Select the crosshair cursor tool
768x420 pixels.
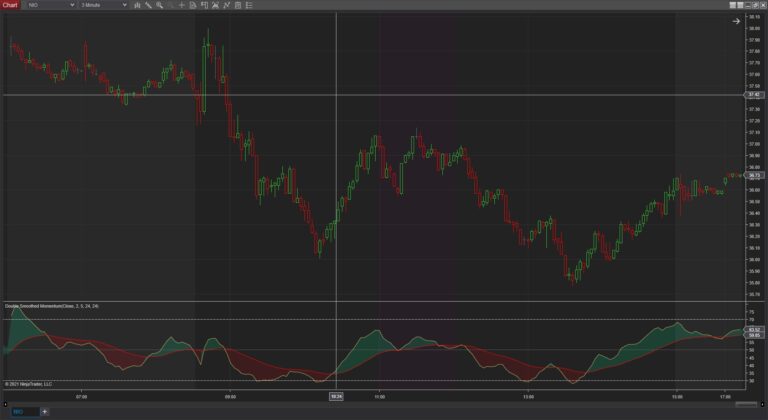click(x=182, y=5)
